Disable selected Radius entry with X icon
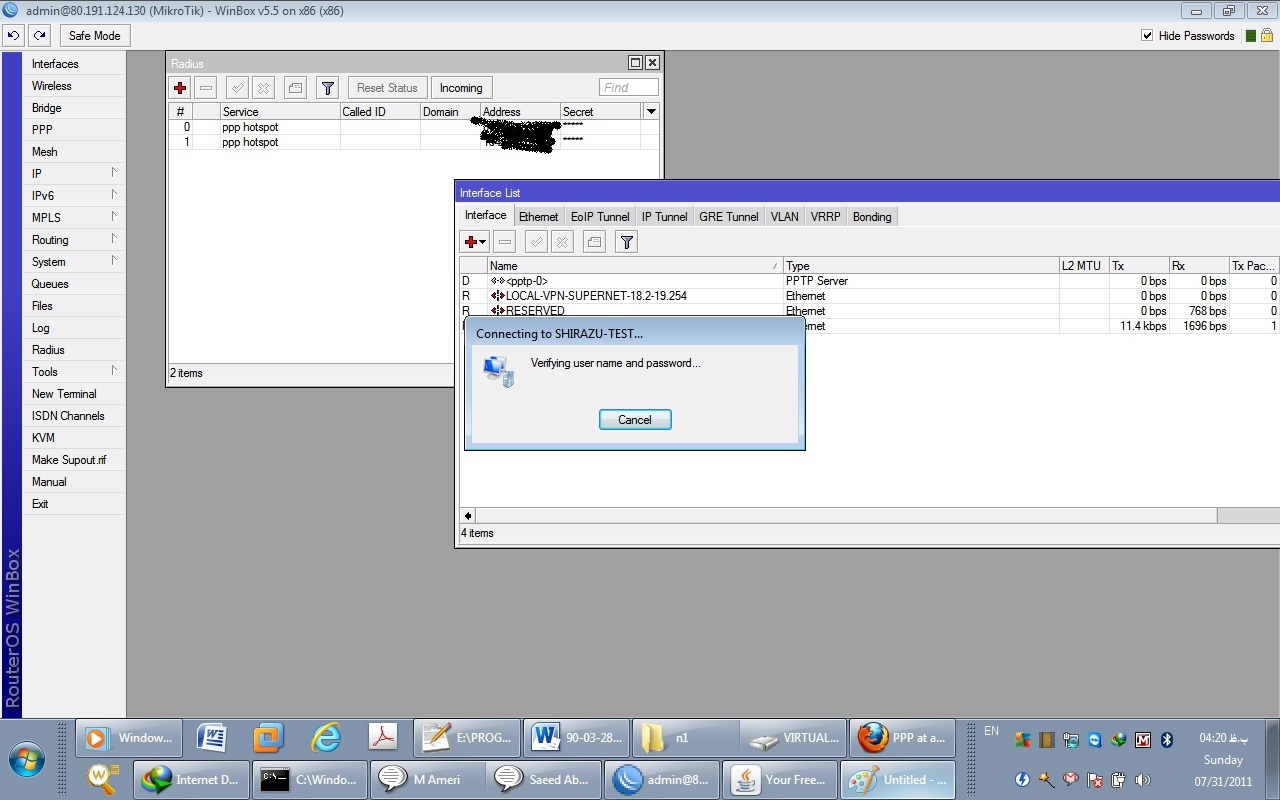 point(262,88)
